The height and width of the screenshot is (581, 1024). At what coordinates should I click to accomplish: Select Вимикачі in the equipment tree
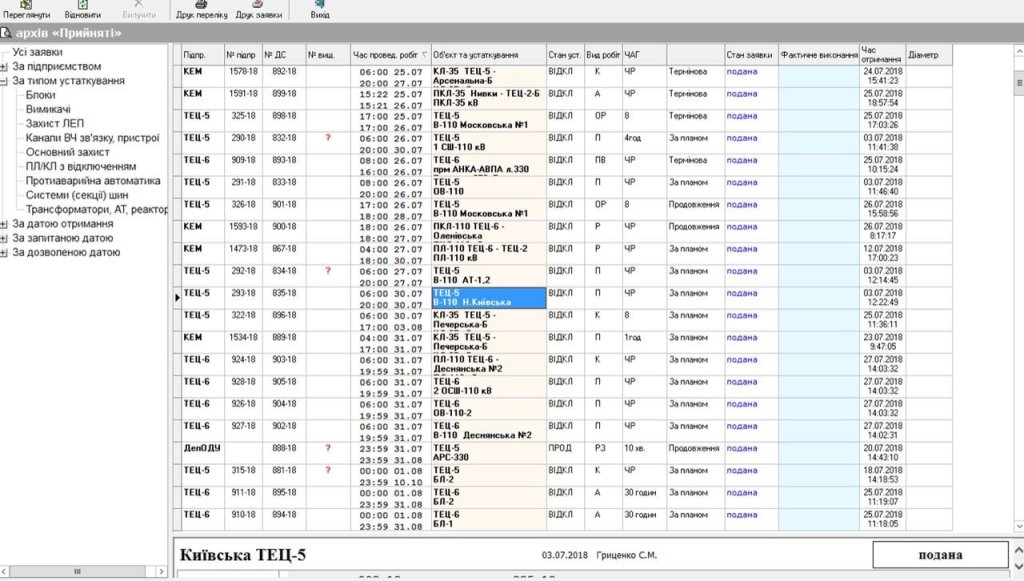tap(49, 109)
